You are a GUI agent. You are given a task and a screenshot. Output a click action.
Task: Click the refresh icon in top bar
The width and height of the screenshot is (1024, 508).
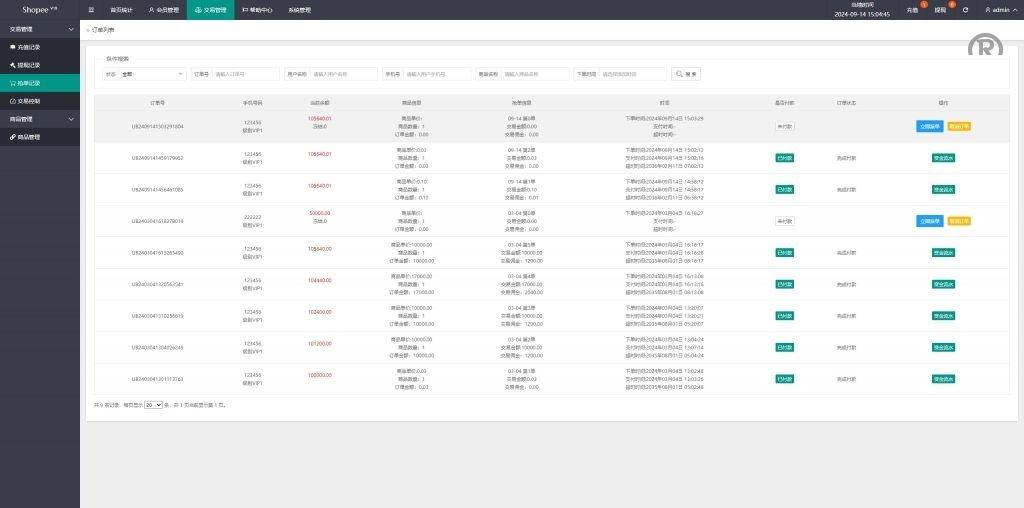tap(965, 10)
